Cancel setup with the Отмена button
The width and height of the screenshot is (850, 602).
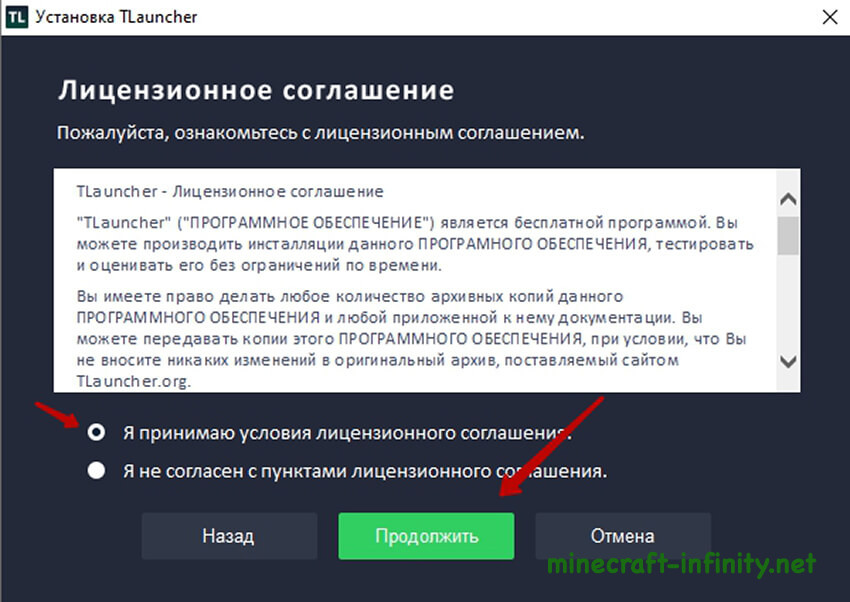[x=623, y=536]
